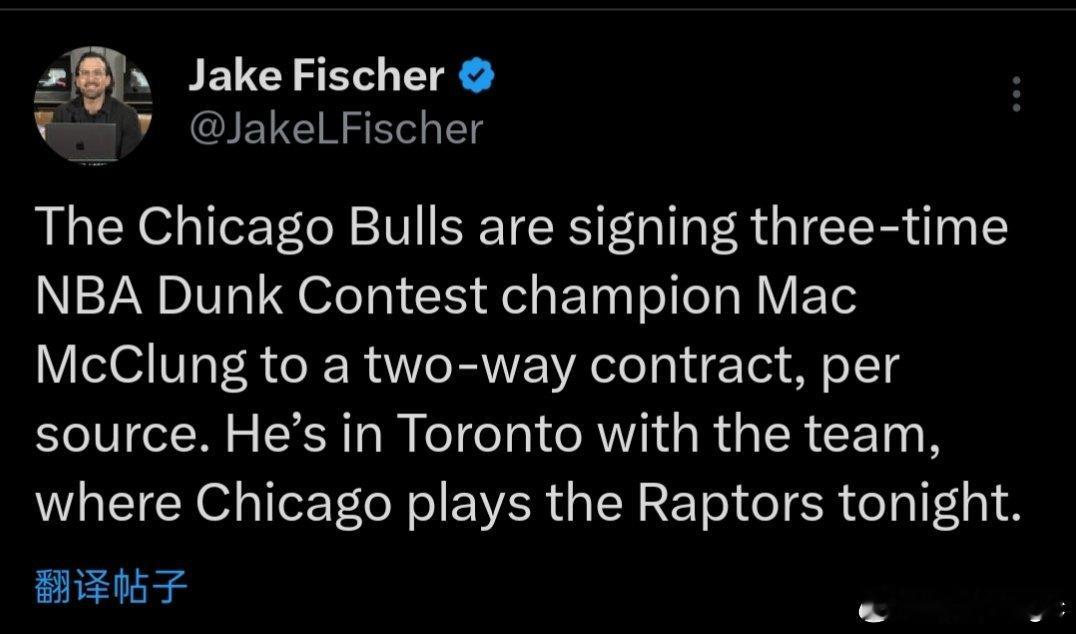Click the username below the display name

(335, 128)
